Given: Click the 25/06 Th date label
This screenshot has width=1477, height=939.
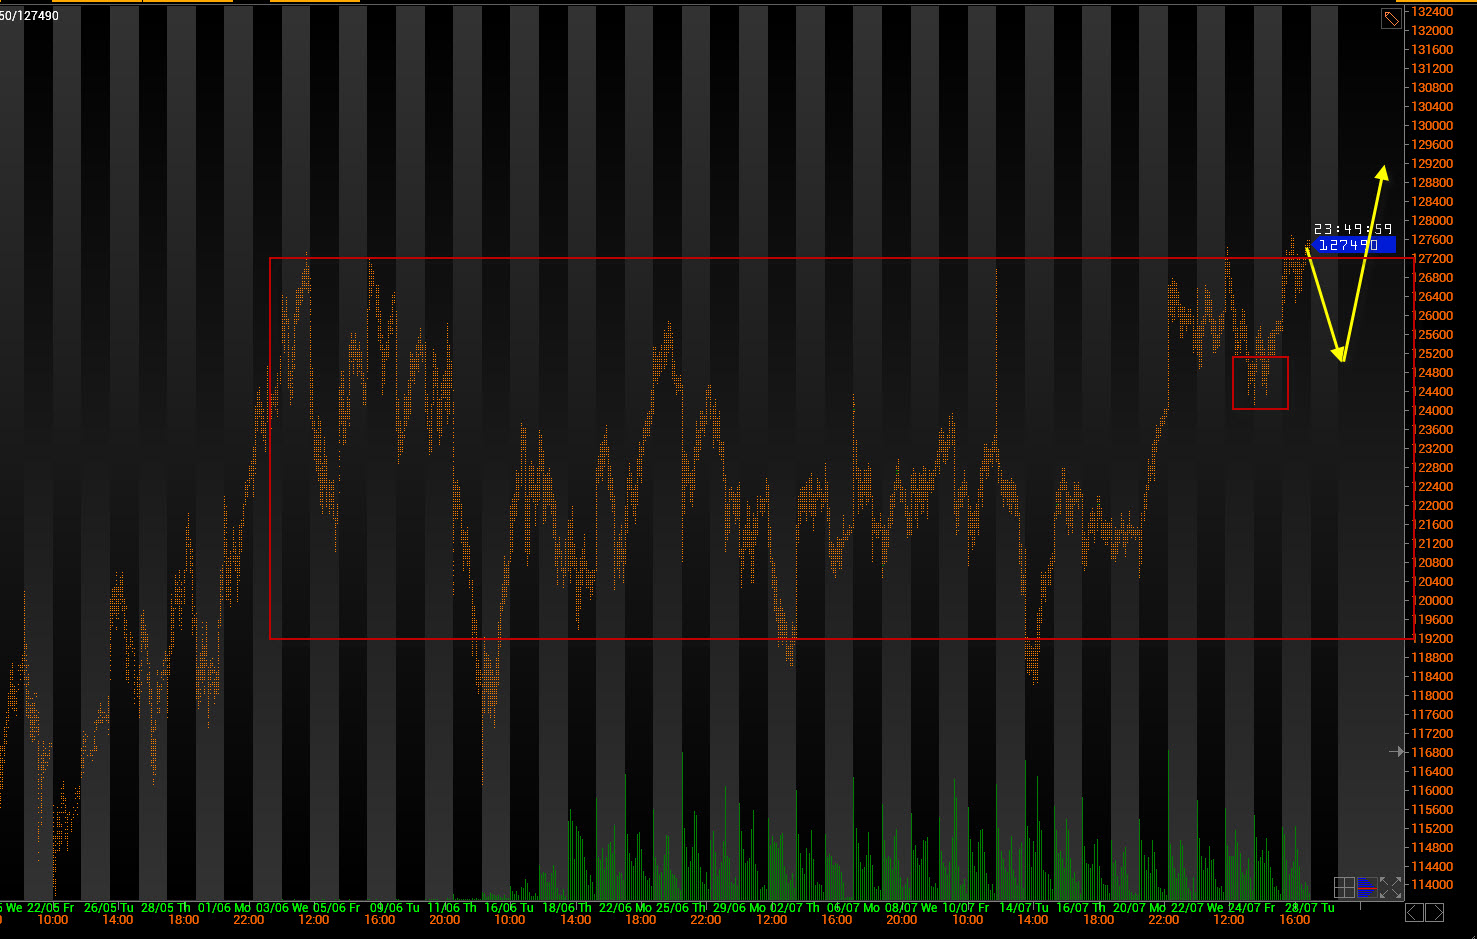Looking at the screenshot, I should coord(681,908).
